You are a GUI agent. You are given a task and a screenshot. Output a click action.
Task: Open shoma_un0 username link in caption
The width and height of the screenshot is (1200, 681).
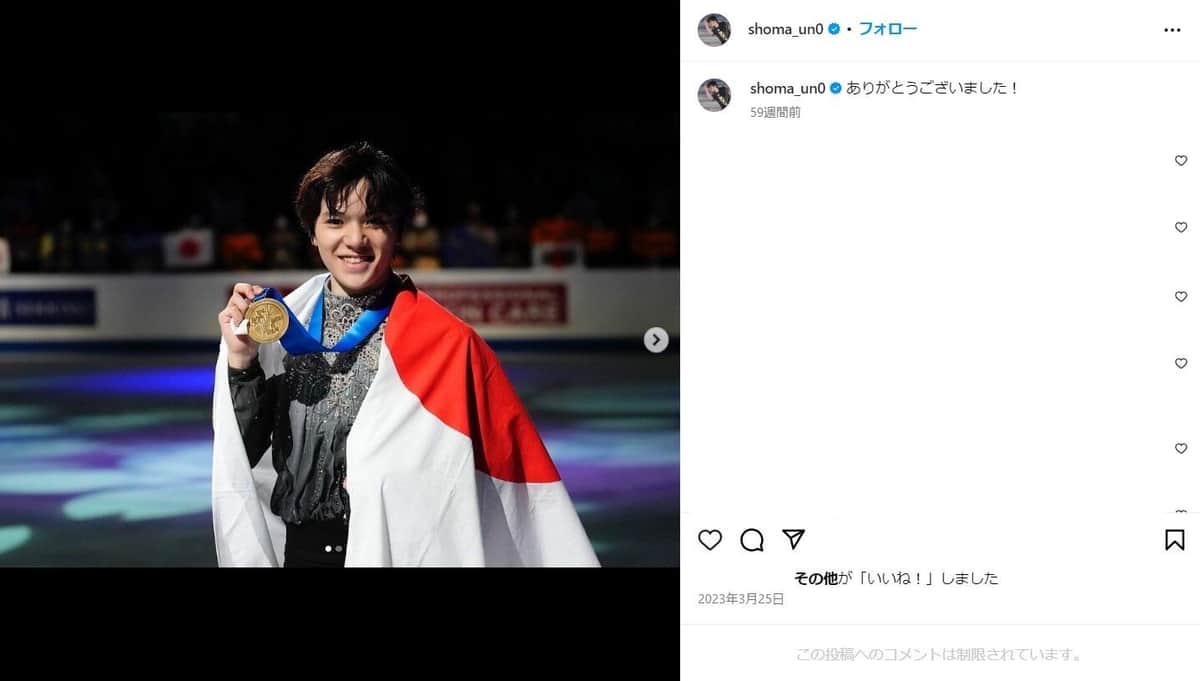click(x=788, y=88)
